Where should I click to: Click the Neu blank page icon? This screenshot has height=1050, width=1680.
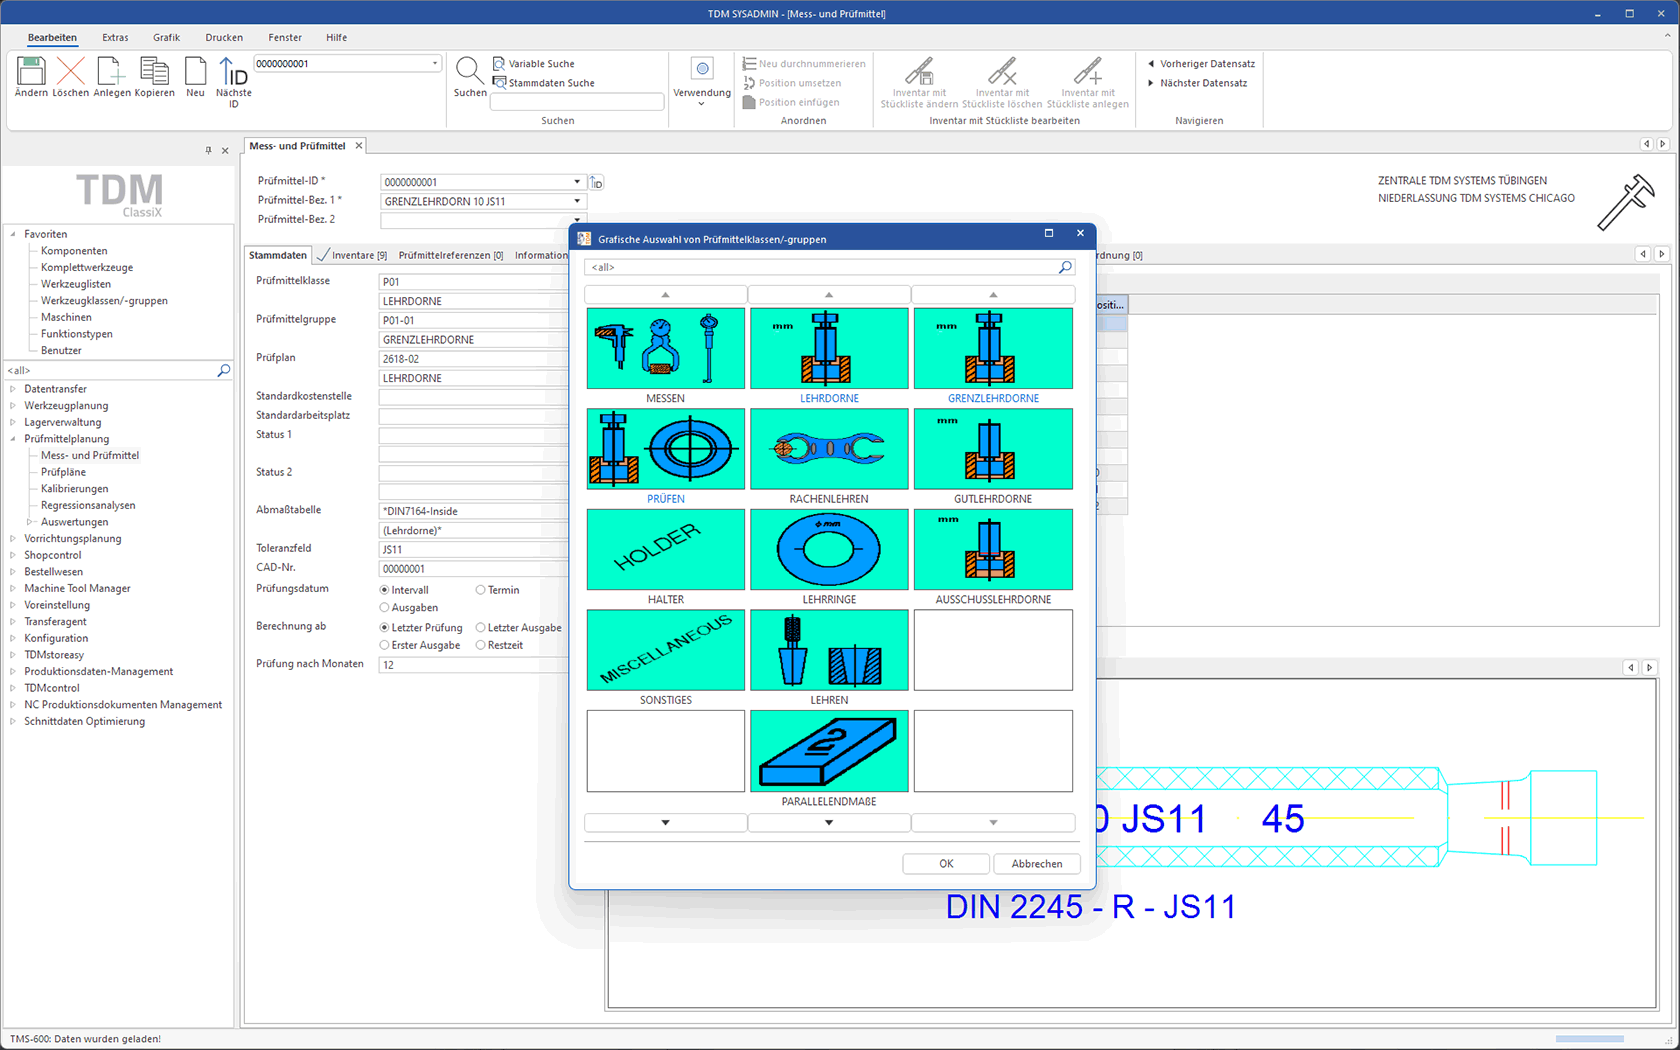point(195,71)
